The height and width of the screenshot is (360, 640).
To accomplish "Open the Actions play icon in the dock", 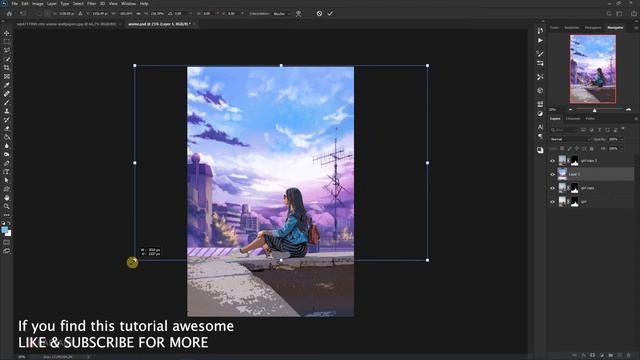I will (x=540, y=40).
